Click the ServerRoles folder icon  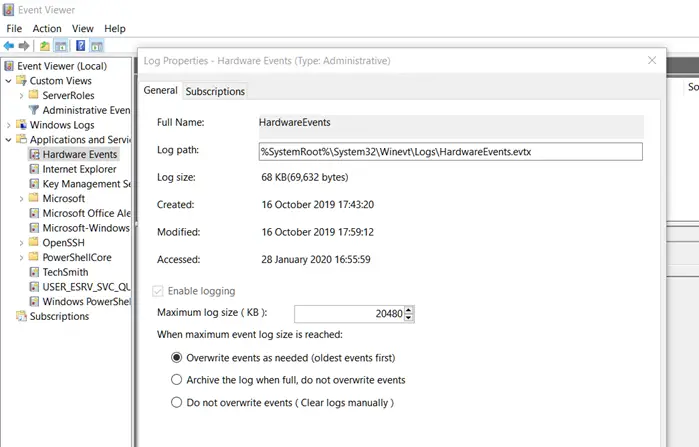point(34,96)
